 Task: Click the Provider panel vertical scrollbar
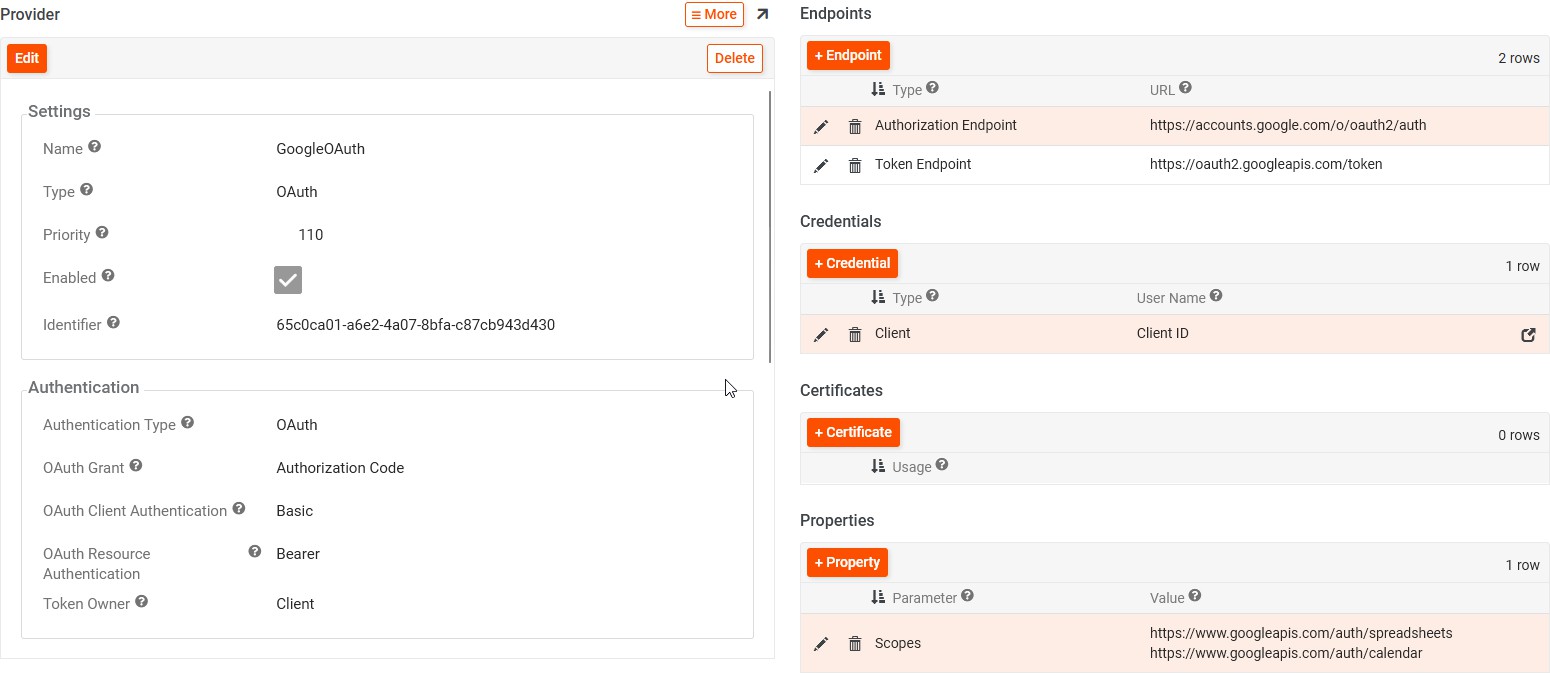(769, 226)
